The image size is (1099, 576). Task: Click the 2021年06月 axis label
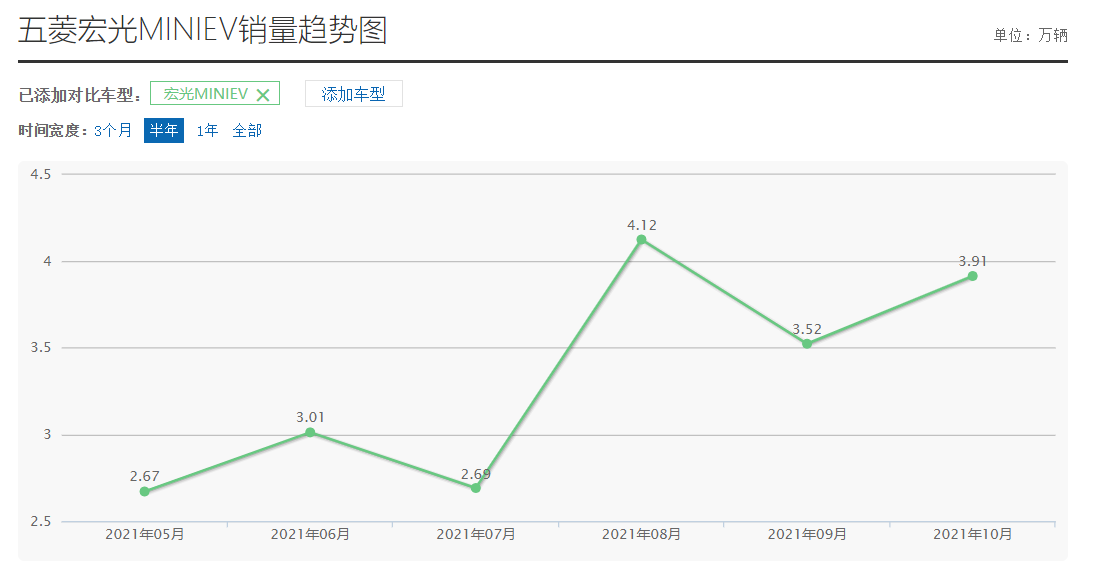tap(310, 535)
